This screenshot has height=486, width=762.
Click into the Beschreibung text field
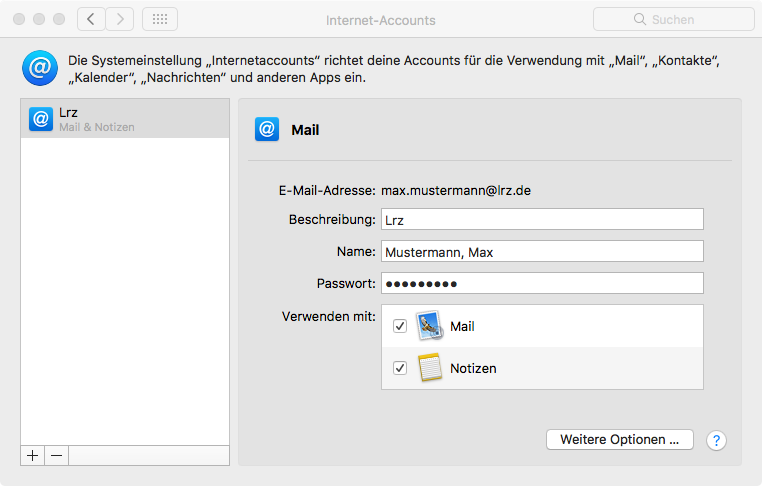coord(542,219)
